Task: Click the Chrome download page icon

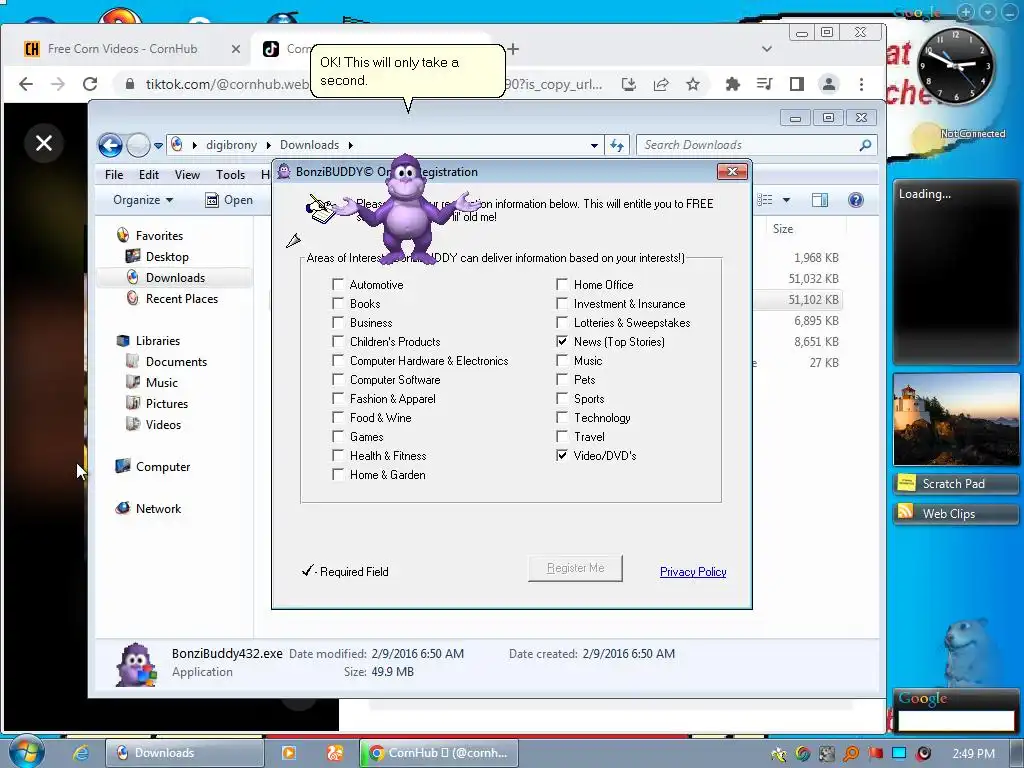Action: pos(628,84)
